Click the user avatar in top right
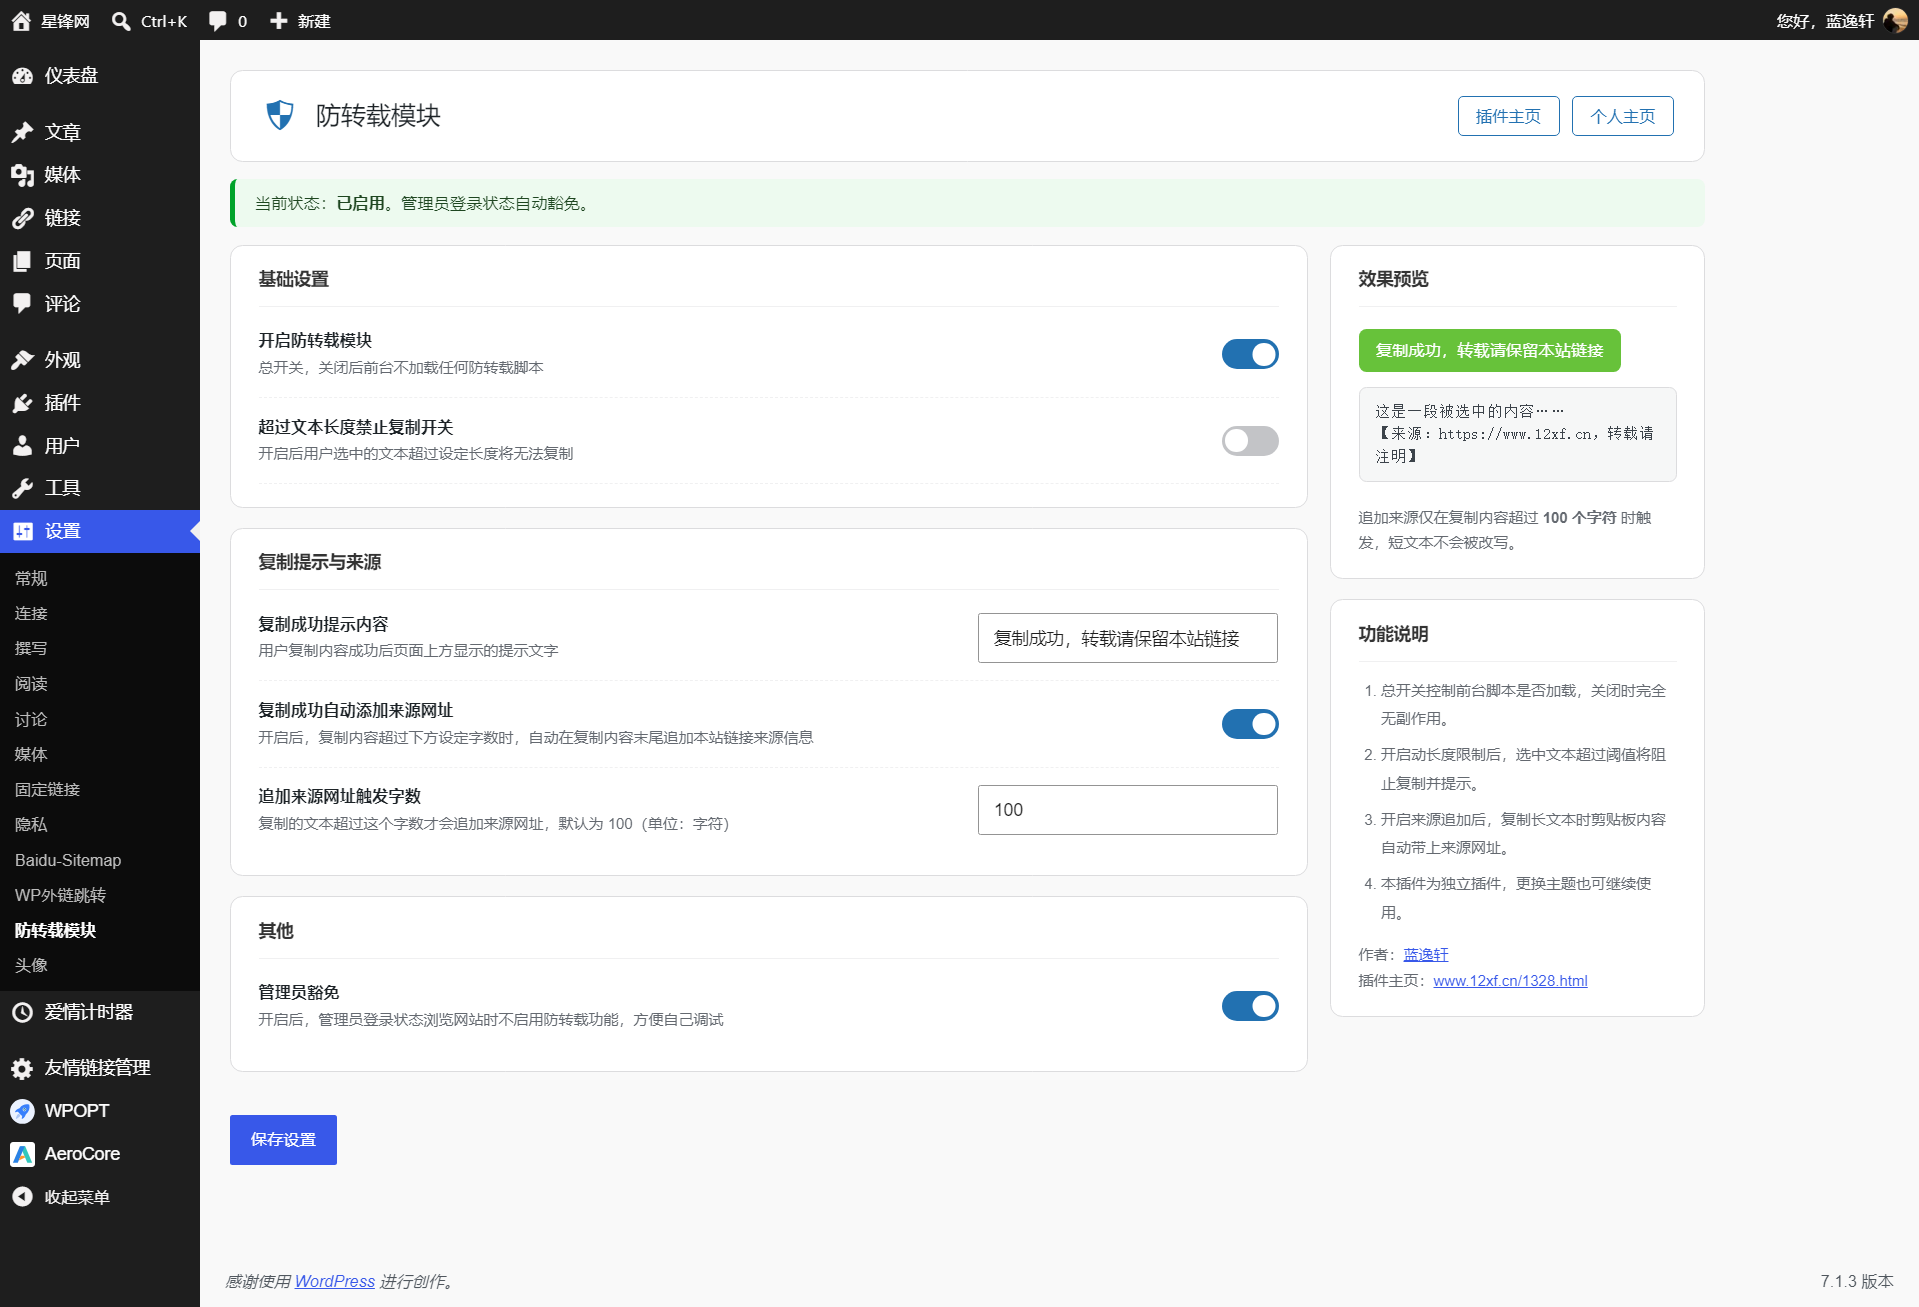The height and width of the screenshot is (1307, 1919). click(x=1895, y=21)
